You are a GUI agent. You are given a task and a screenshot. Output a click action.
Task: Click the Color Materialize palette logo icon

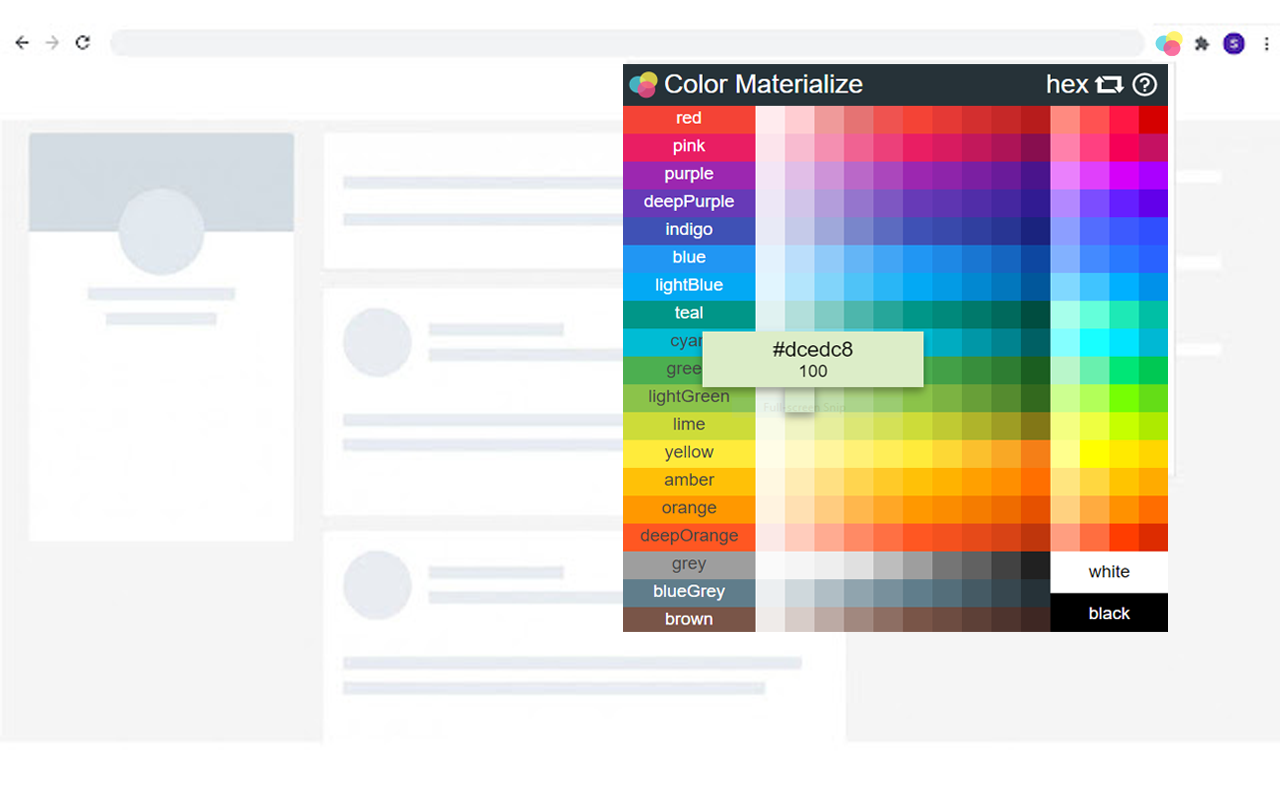coord(643,84)
